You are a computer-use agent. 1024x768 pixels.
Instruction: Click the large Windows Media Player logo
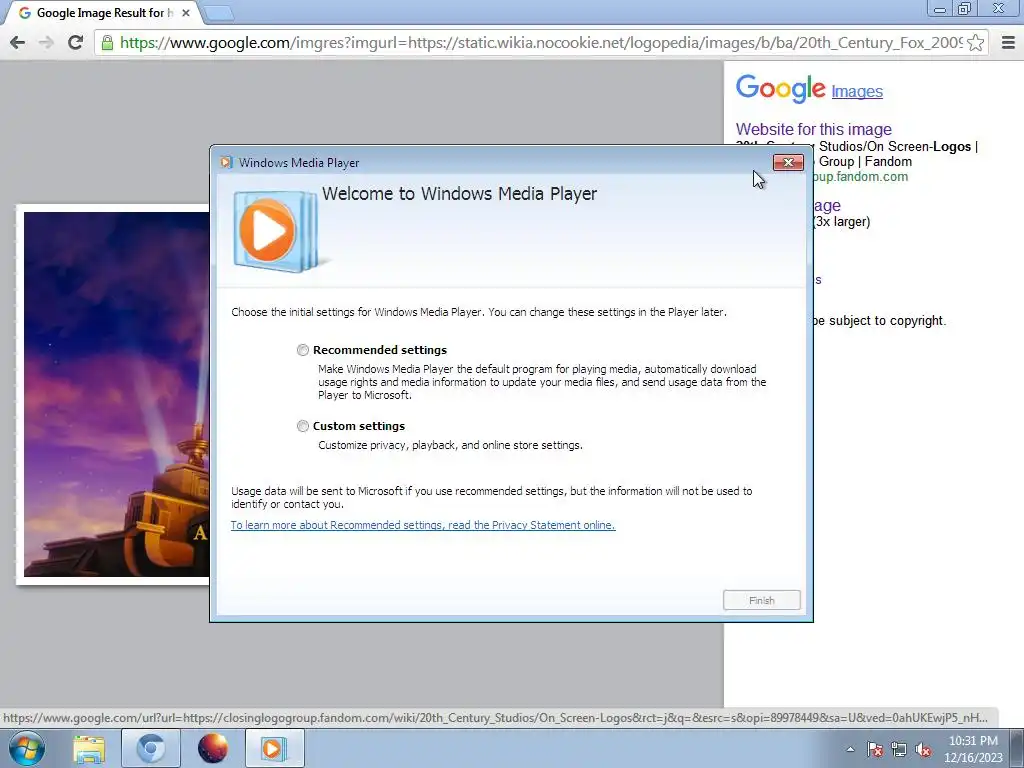point(276,231)
